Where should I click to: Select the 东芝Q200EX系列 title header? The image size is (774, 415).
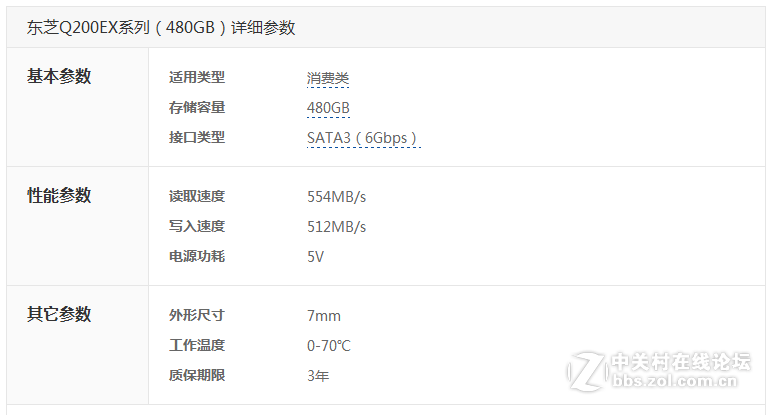[161, 28]
